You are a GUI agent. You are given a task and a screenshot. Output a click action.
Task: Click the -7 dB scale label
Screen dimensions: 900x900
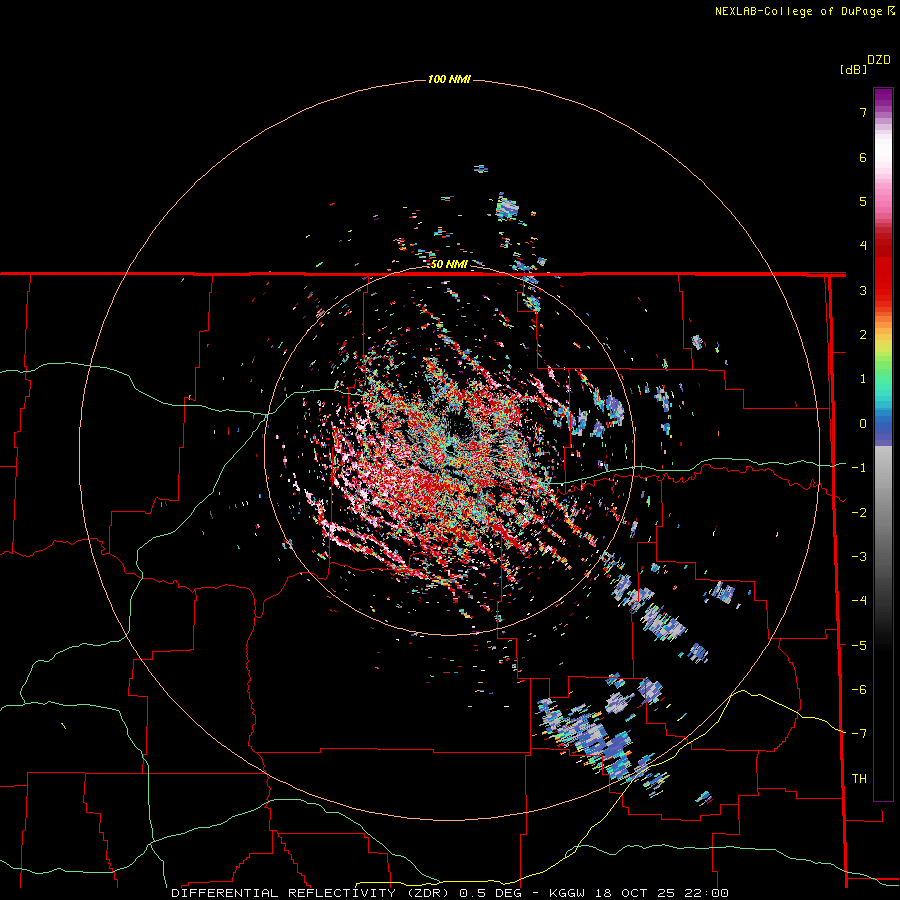pyautogui.click(x=859, y=734)
